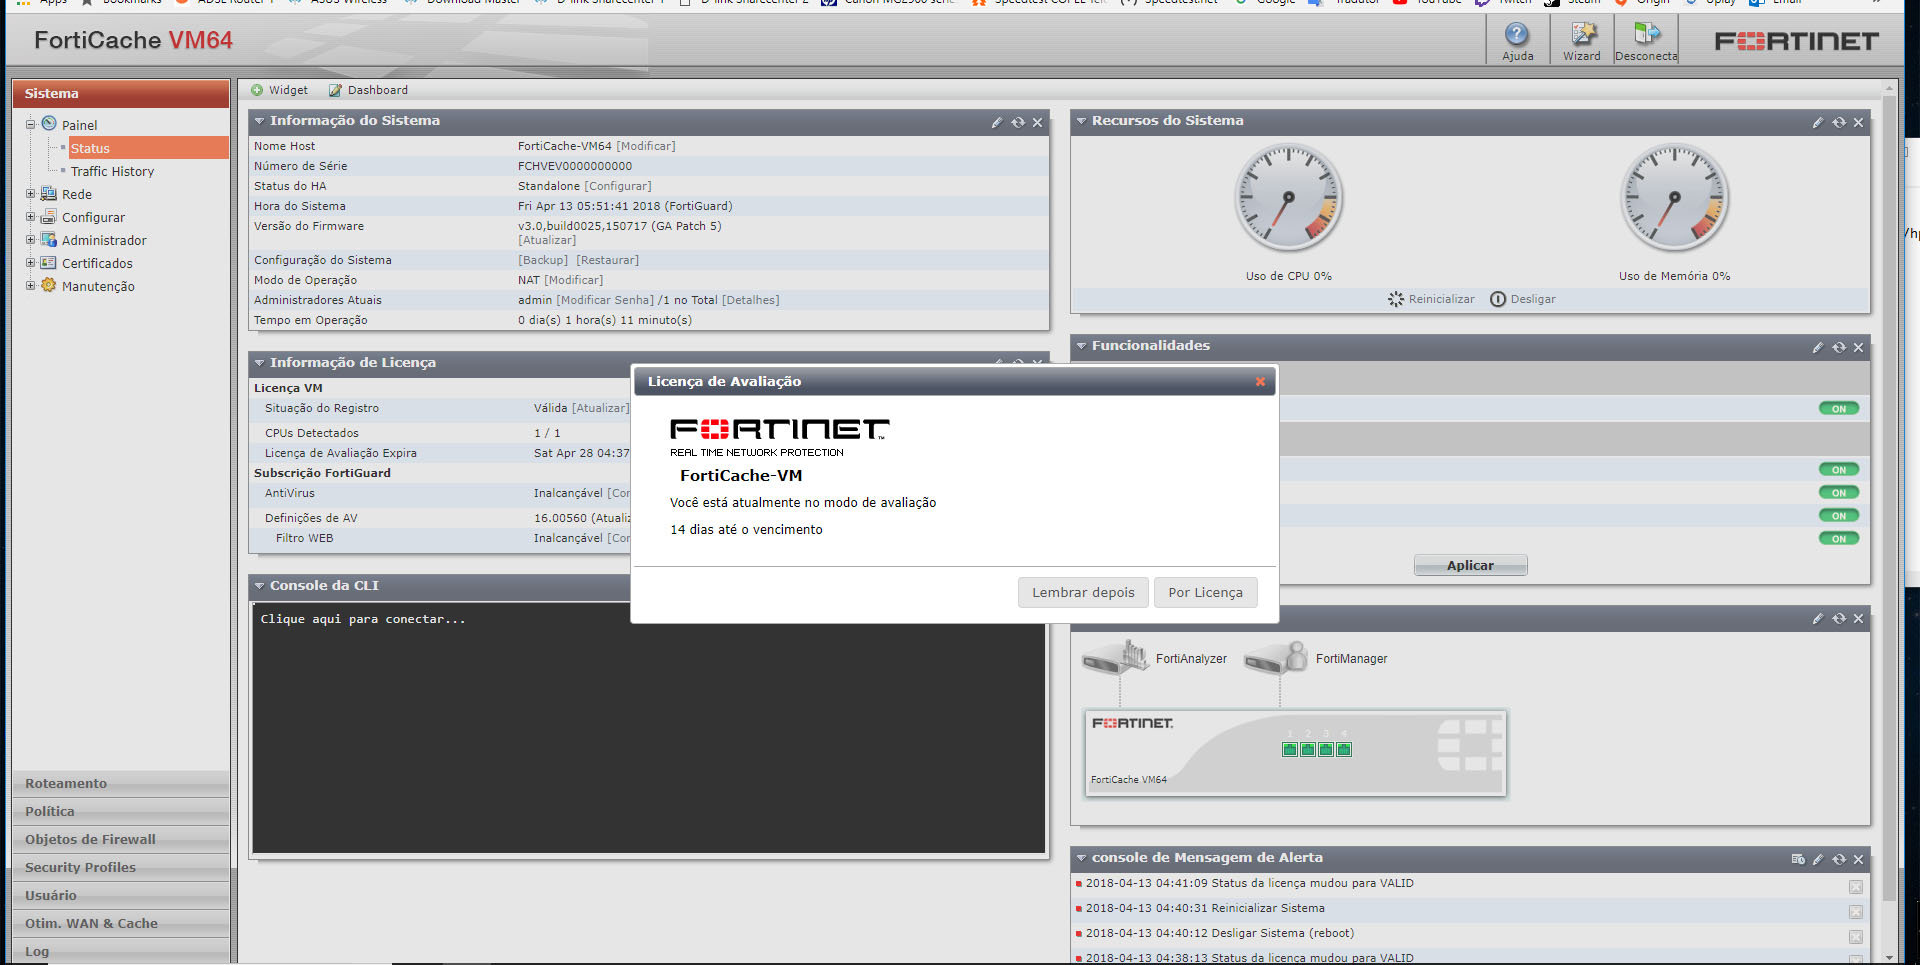Refresh the Funcionalidades widget
This screenshot has width=1920, height=965.
(1839, 347)
